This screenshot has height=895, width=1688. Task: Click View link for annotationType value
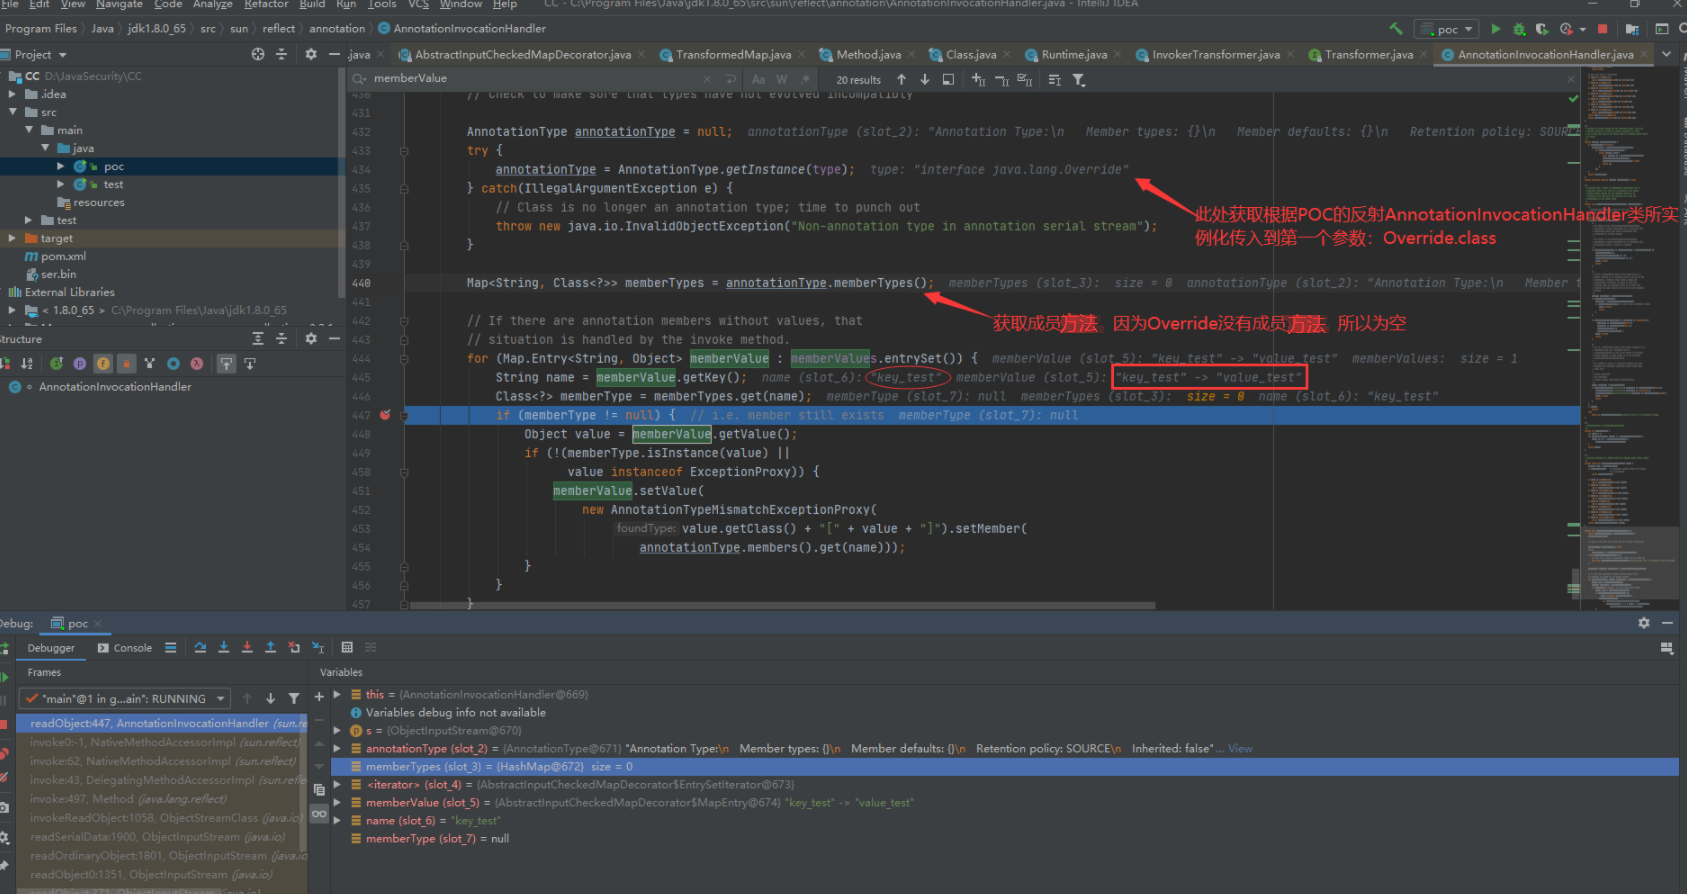(x=1240, y=749)
